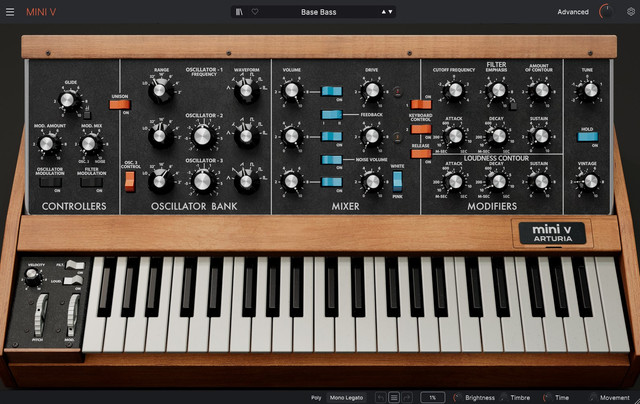Open the Base Bass preset name dropdown
Screen dimensions: 640x404
(319, 12)
